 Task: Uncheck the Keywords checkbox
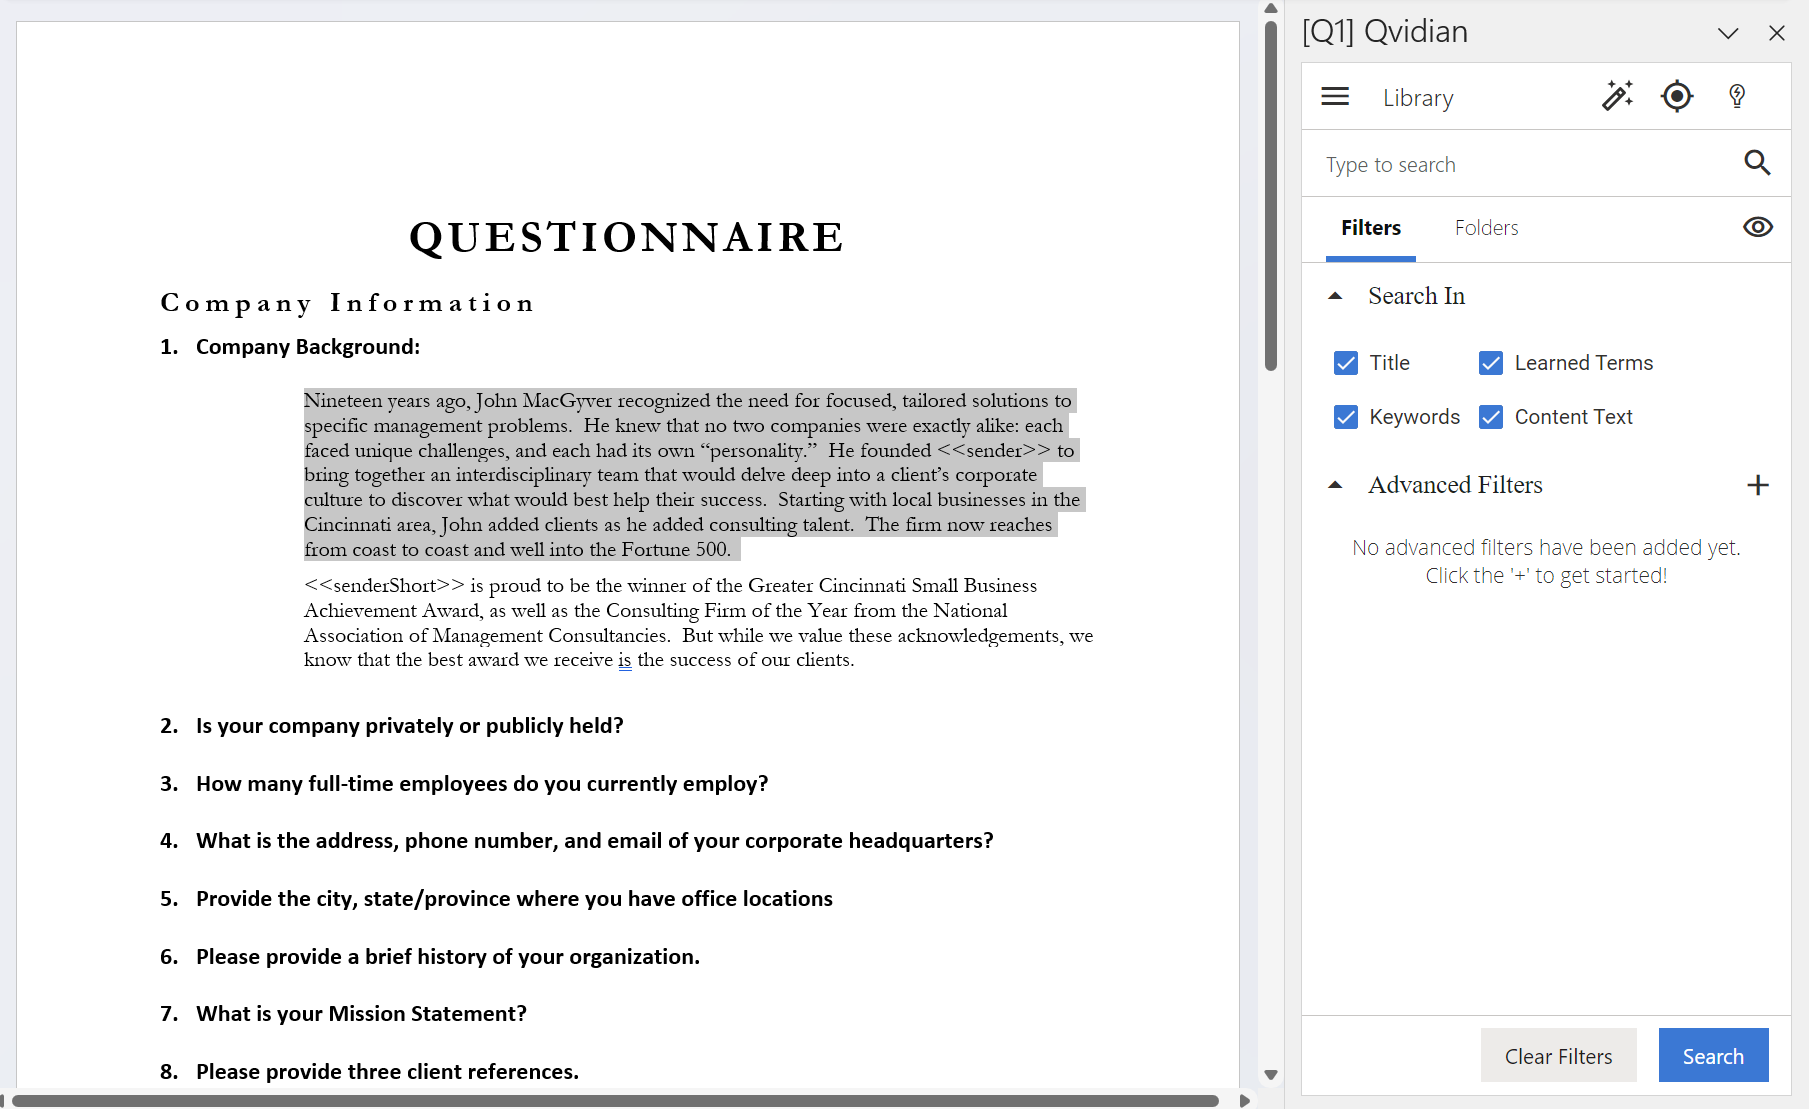(x=1346, y=417)
